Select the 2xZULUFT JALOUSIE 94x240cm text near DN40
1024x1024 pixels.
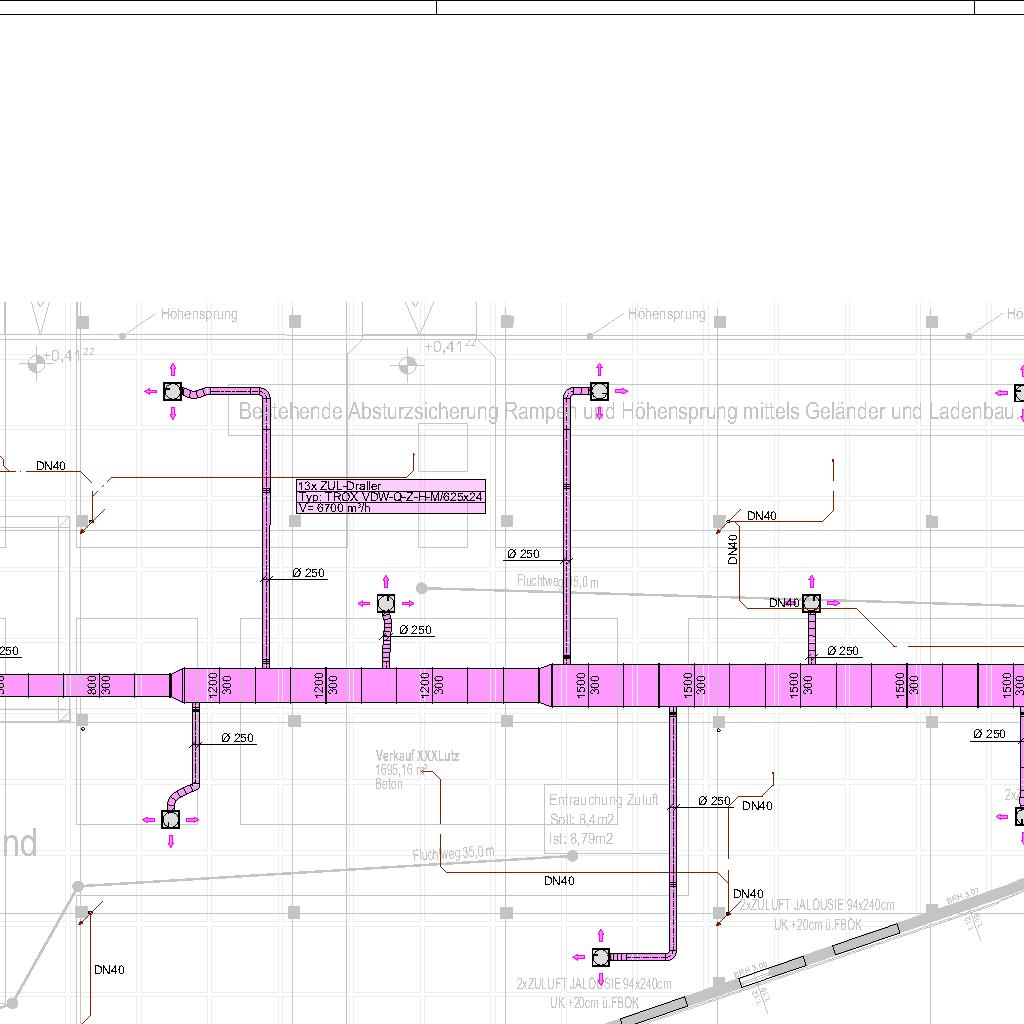click(x=817, y=905)
